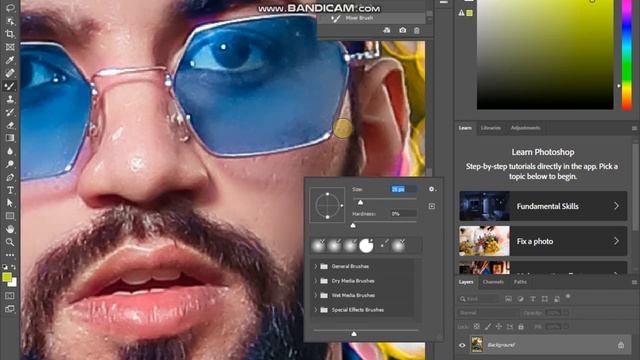Viewport: 640px width, 360px height.
Task: Hide the Background layer with eye icon
Action: click(x=462, y=345)
